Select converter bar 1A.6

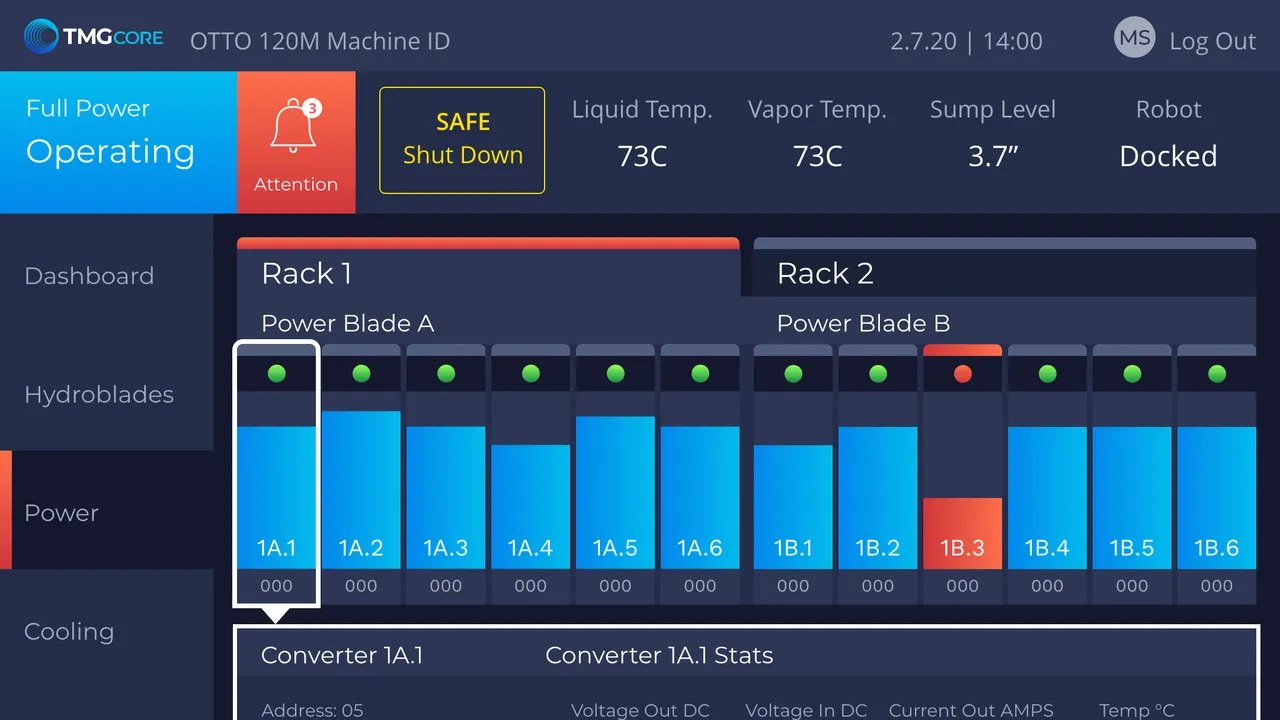(700, 498)
